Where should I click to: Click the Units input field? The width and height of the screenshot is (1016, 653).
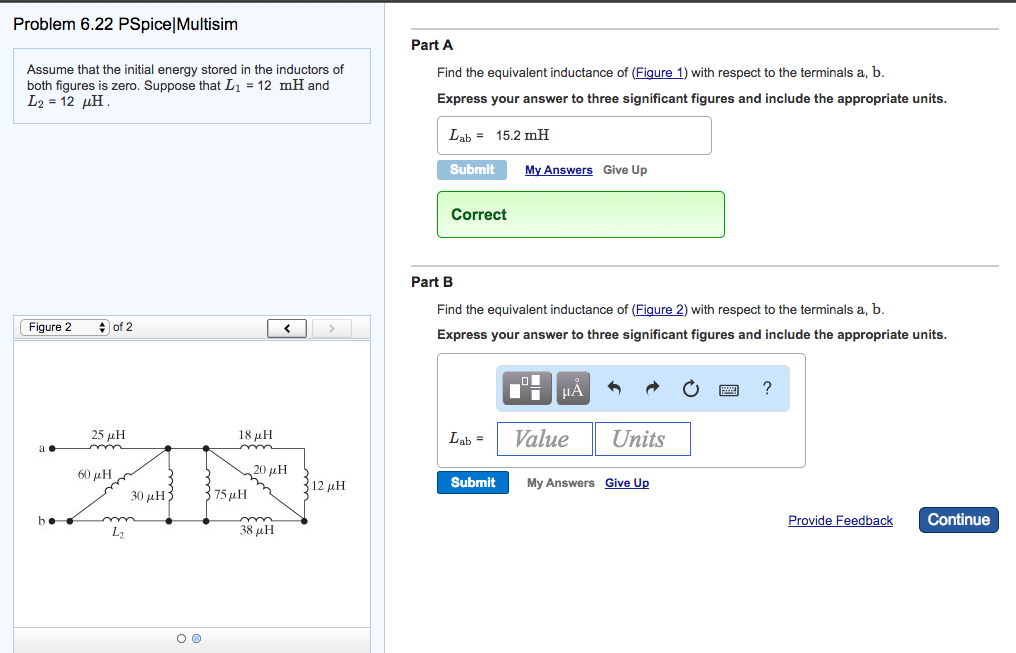click(x=642, y=438)
